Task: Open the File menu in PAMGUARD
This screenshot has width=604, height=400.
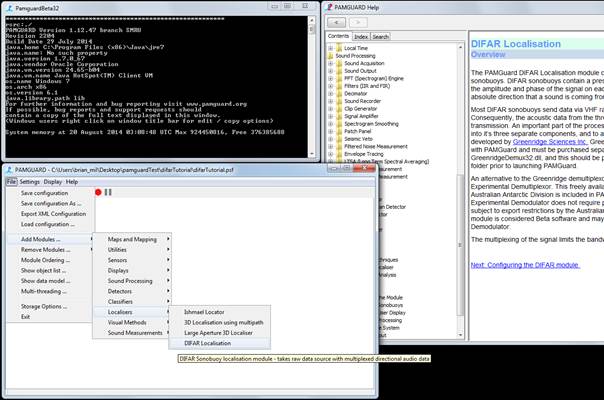Action: tap(12, 182)
